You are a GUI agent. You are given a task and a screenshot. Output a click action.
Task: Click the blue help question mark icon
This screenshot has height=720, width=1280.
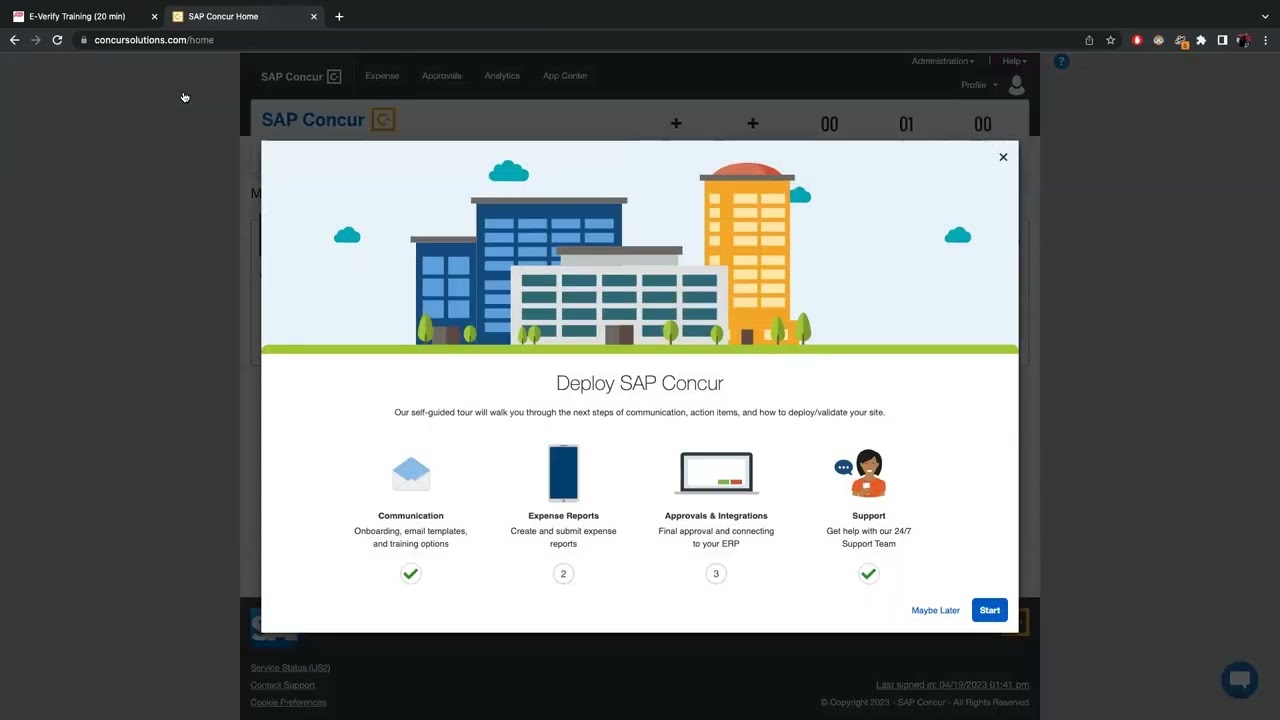(1061, 61)
